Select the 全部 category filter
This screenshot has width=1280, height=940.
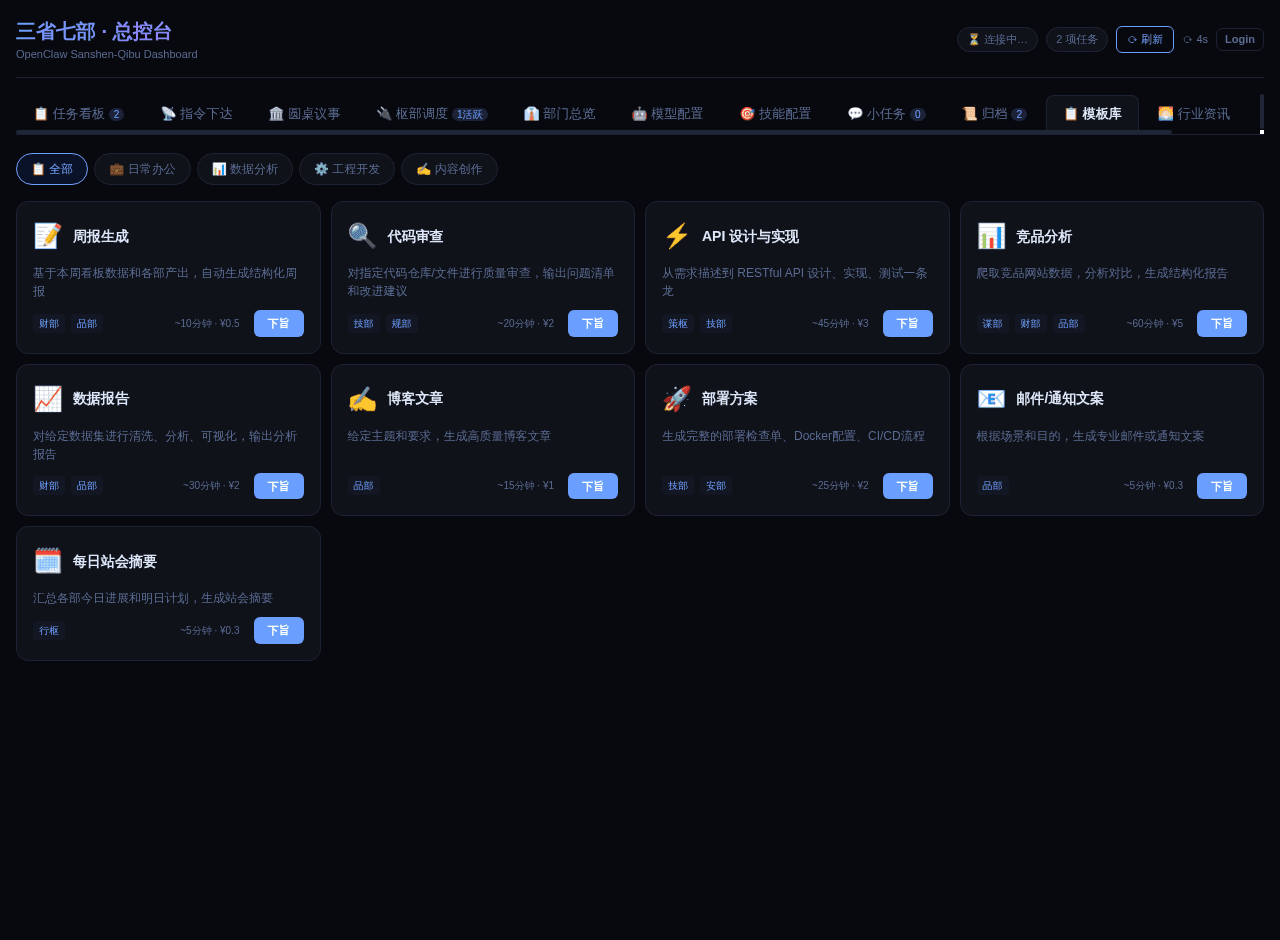52,169
